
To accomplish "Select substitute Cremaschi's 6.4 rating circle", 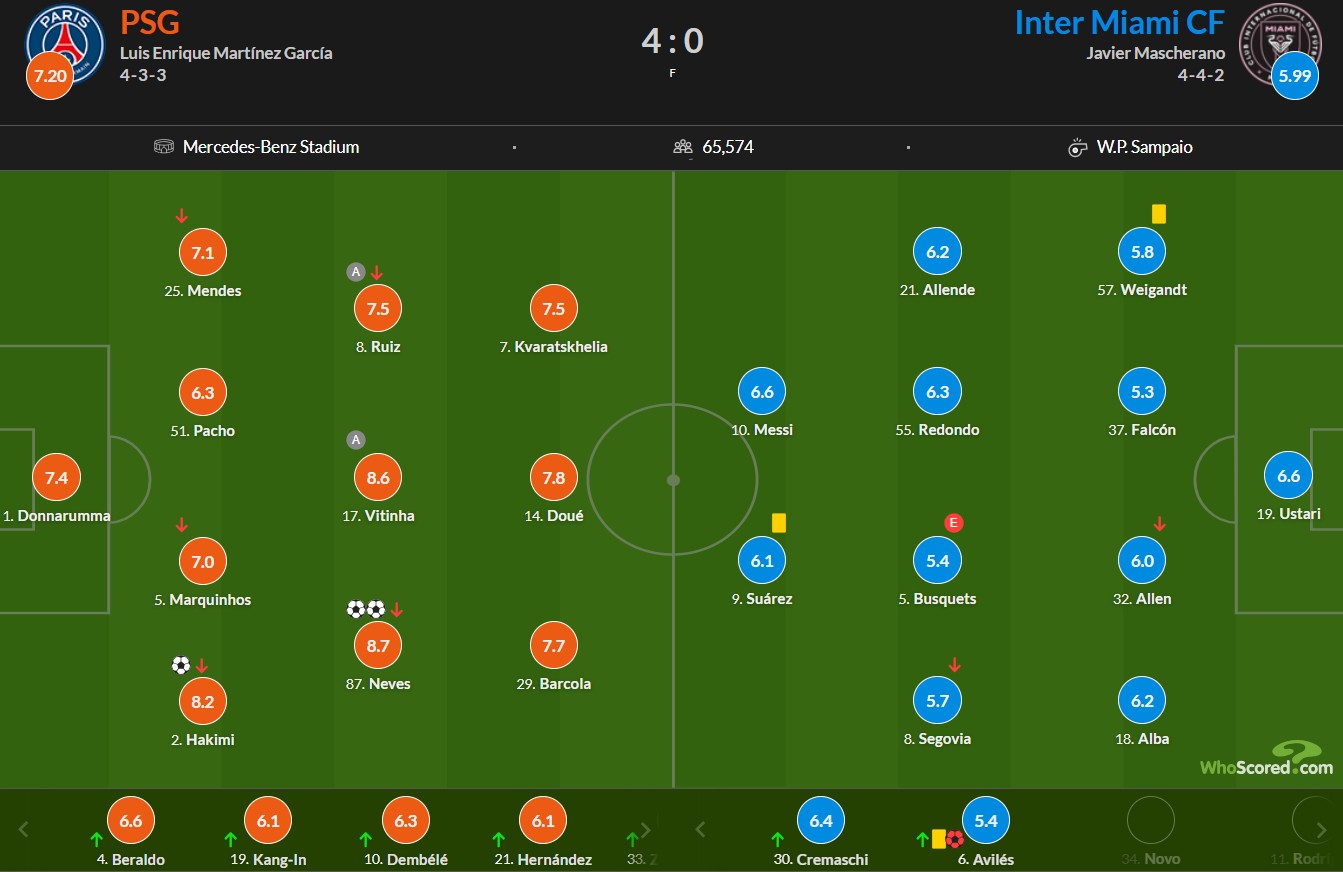I will (x=821, y=821).
